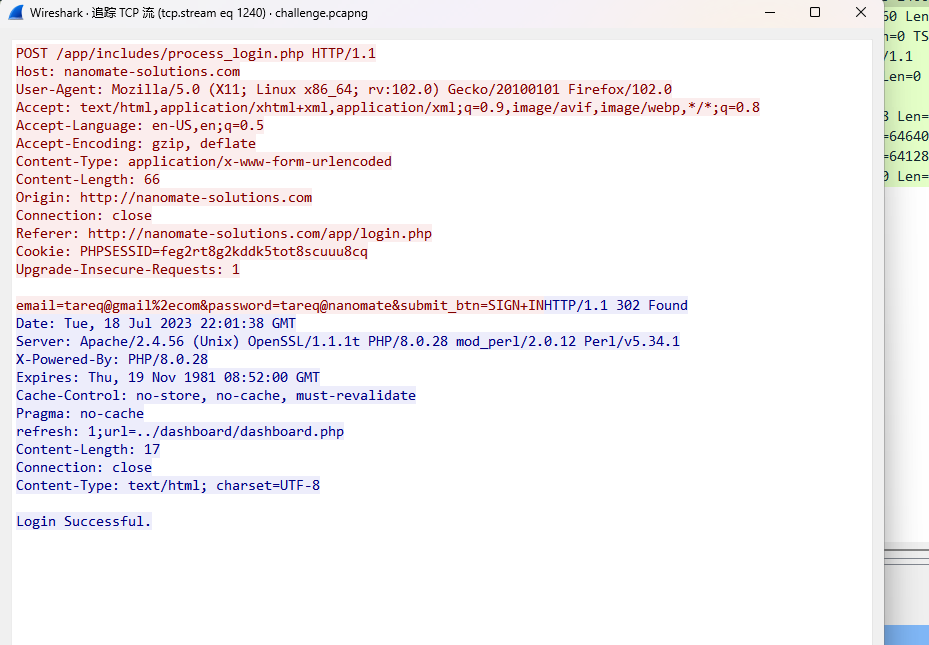
Task: Click the red Connection: close request header
Action: point(84,216)
